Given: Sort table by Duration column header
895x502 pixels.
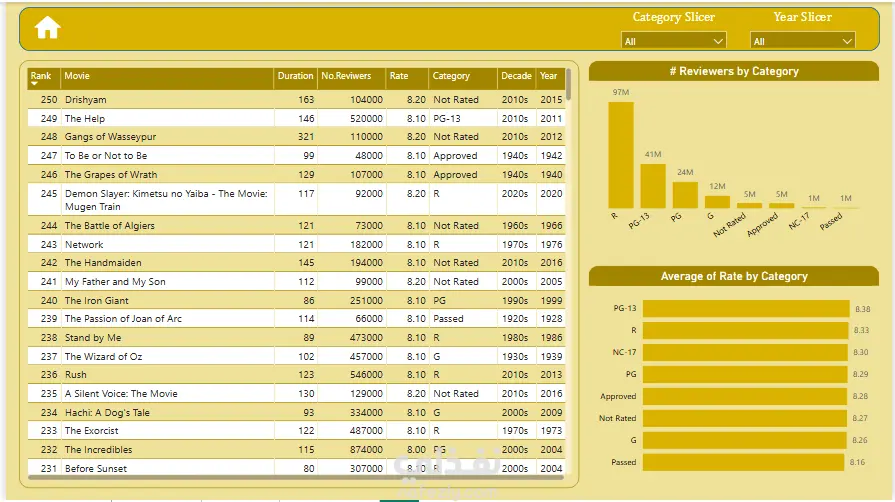Looking at the screenshot, I should [x=295, y=76].
